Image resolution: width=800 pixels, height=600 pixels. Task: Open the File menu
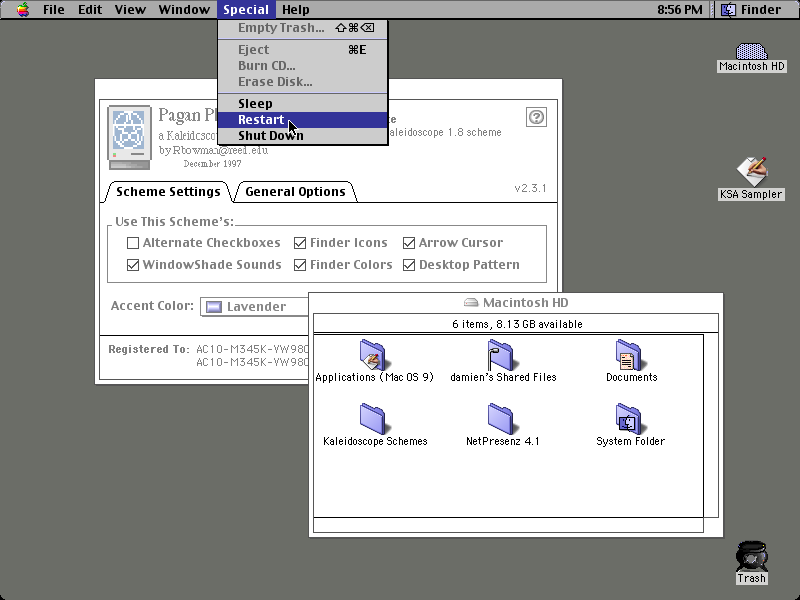(54, 9)
